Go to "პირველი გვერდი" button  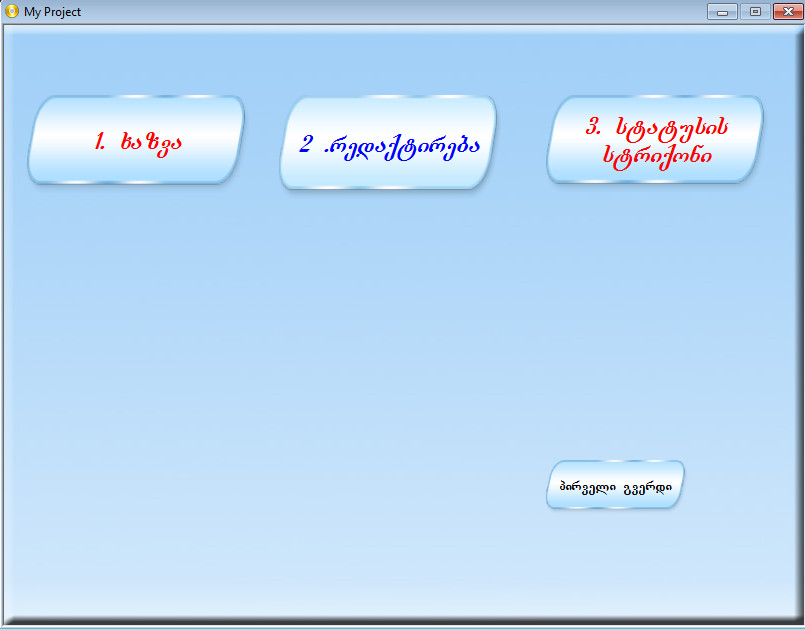click(615, 485)
